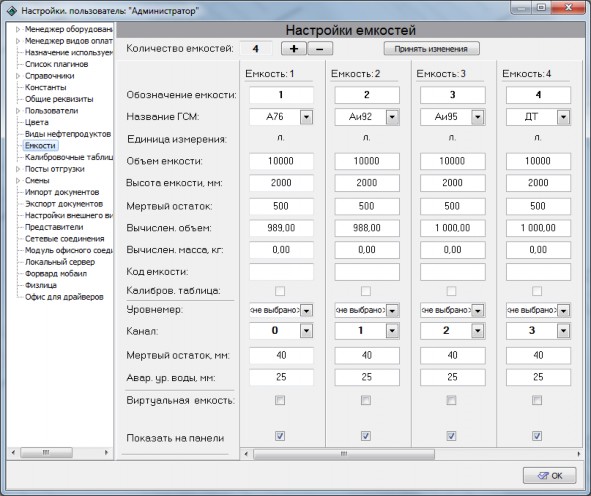Enable virtual tank checkbox for tank 1
The width and height of the screenshot is (591, 496).
tap(280, 400)
